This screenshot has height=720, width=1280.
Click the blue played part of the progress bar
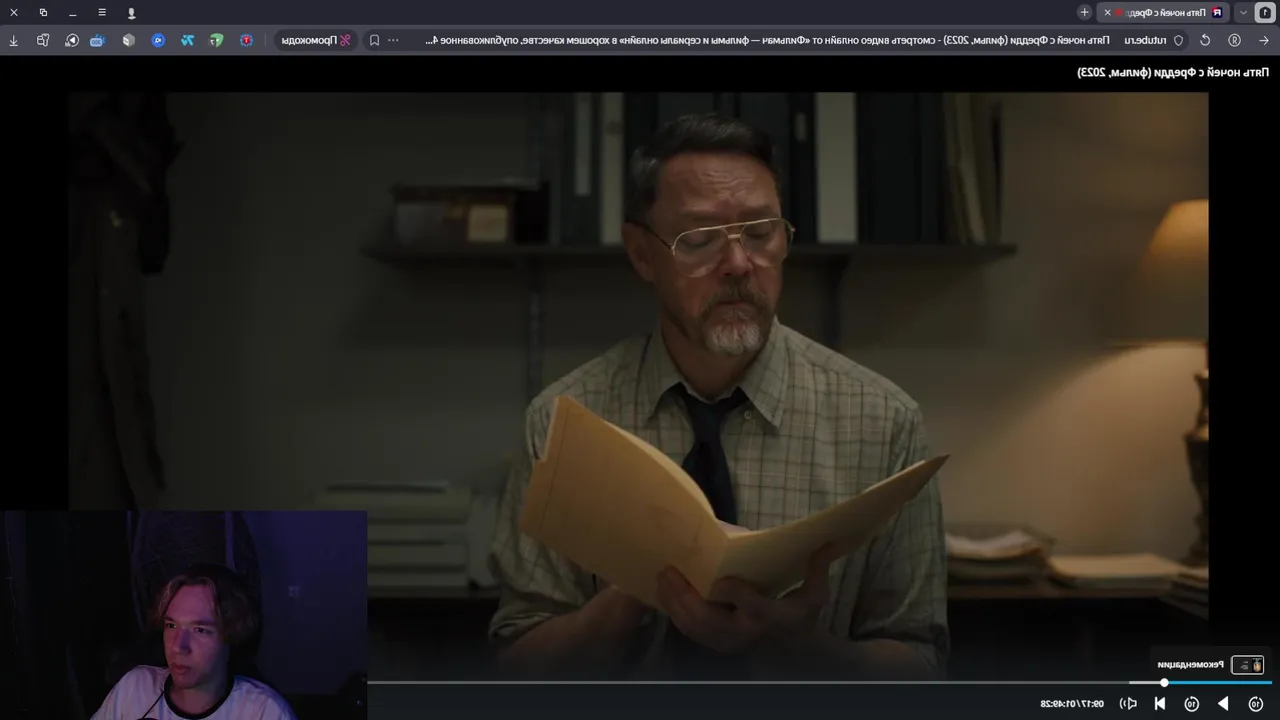coord(1220,683)
